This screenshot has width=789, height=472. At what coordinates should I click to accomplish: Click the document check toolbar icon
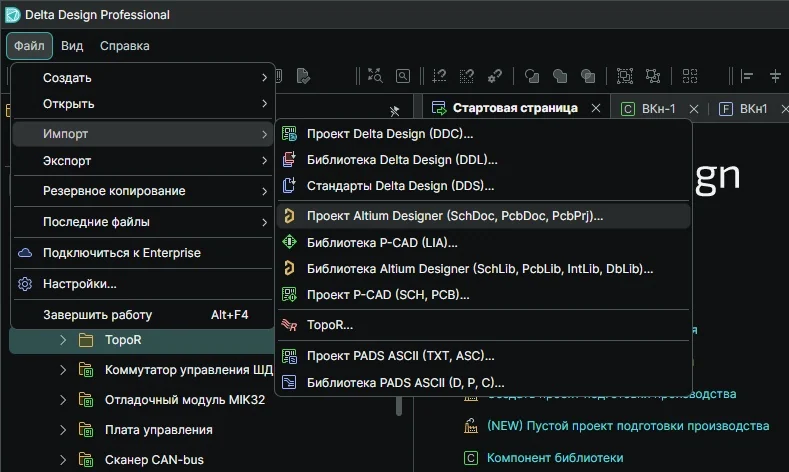point(303,76)
